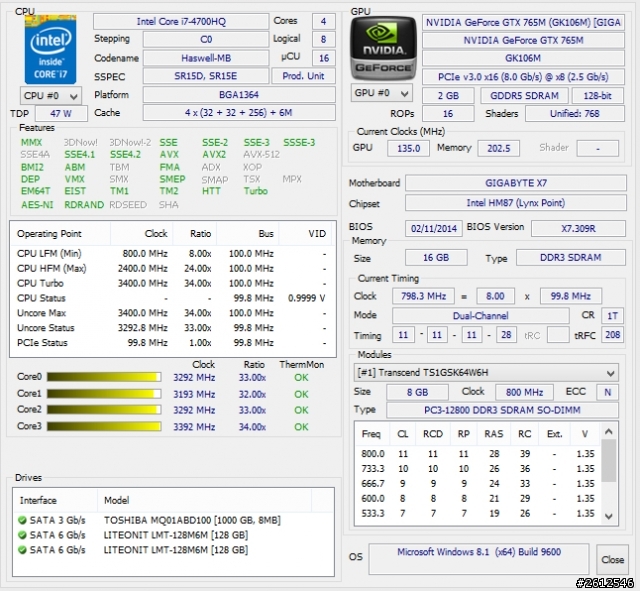Click the 798.3 MHz memory clock field
640x591 pixels.
(423, 296)
